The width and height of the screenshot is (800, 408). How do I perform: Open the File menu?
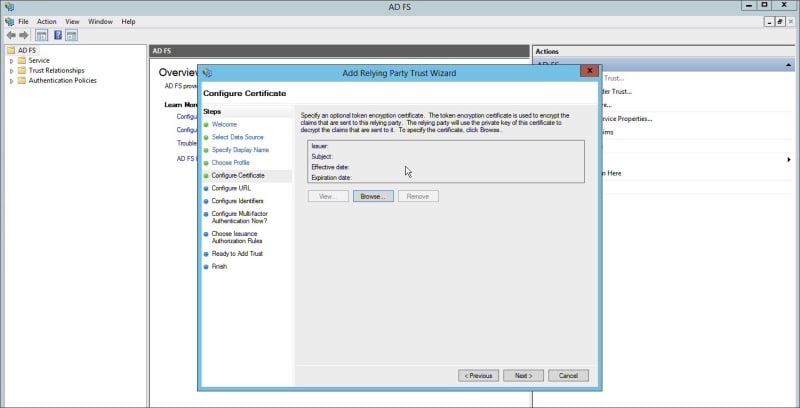click(x=23, y=21)
